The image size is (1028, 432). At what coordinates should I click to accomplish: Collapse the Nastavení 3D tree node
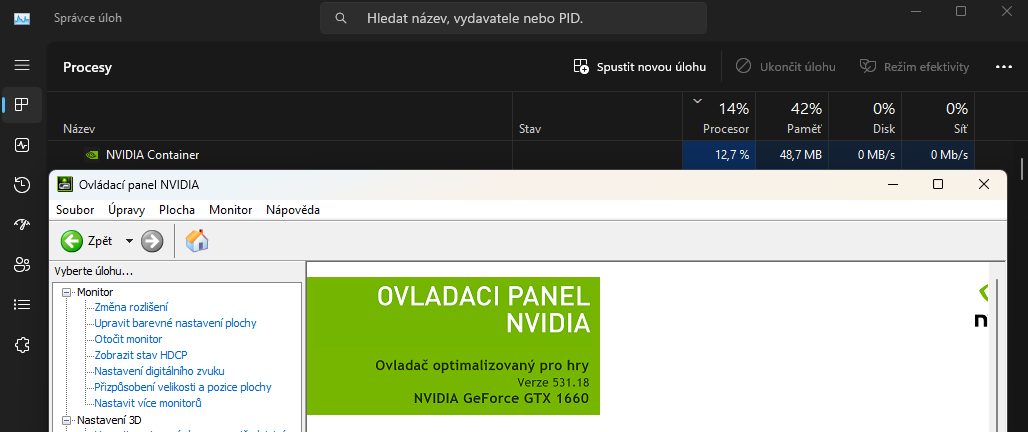coord(67,420)
